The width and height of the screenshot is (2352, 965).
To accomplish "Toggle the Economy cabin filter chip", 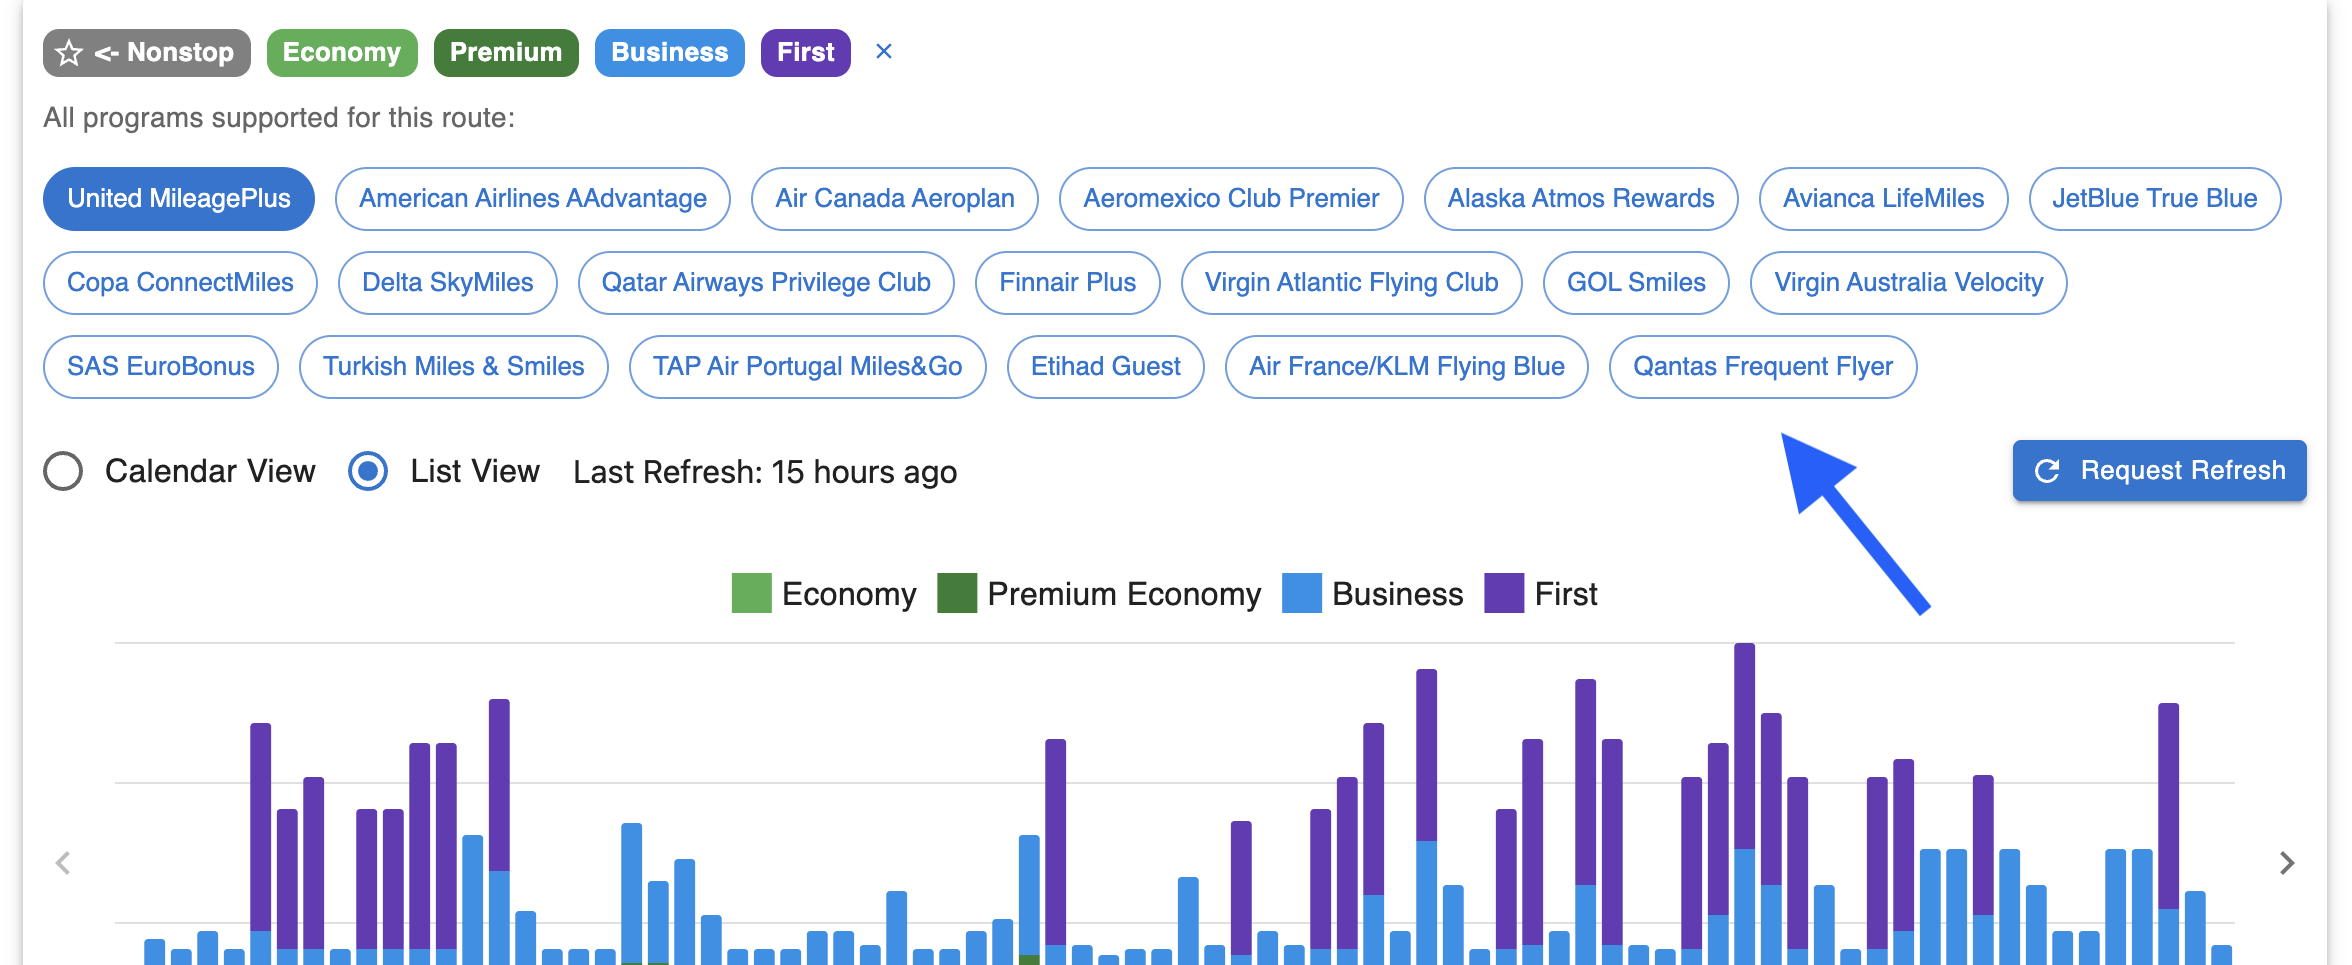I will coord(342,53).
